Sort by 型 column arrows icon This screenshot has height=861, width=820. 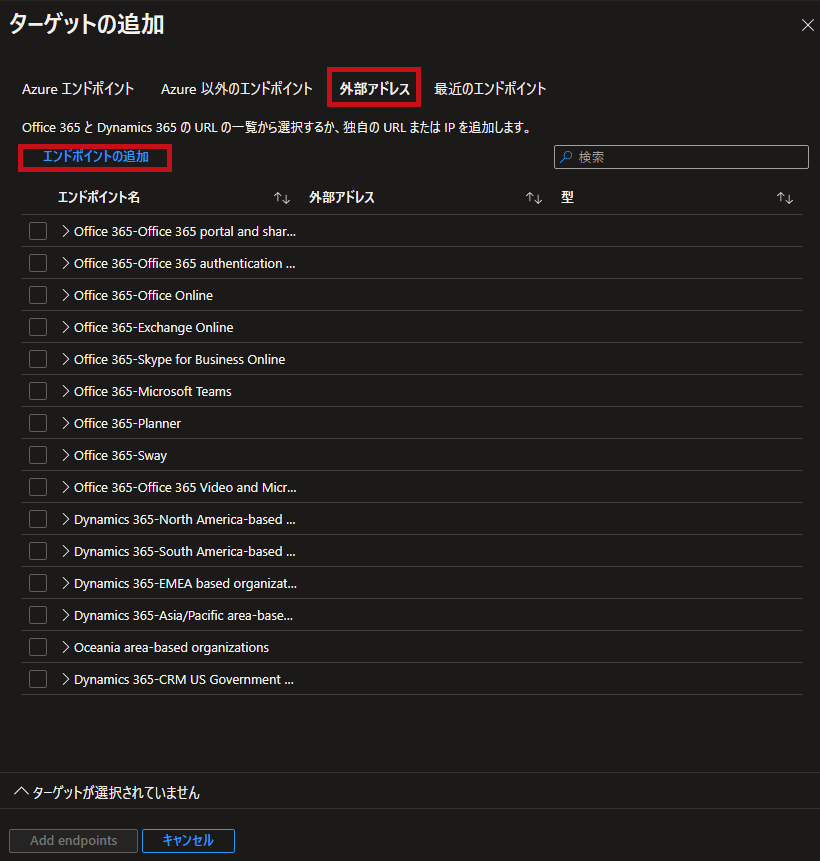785,198
